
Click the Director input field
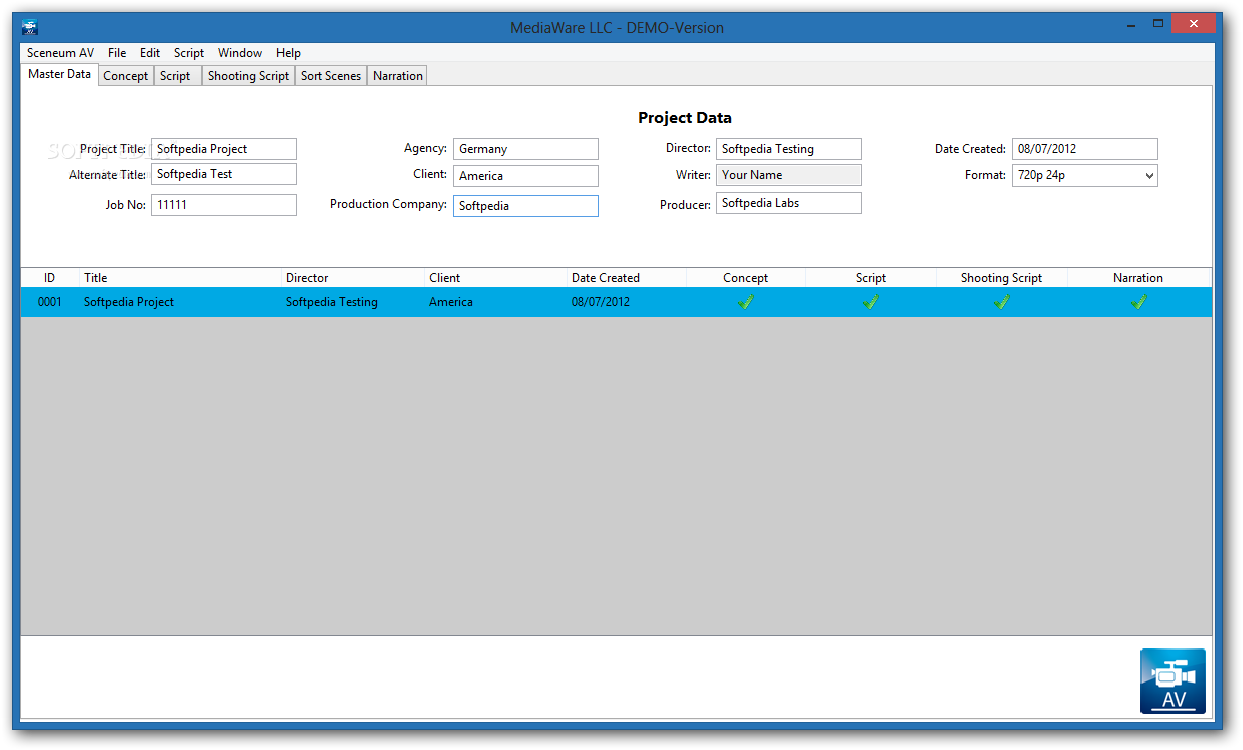pyautogui.click(x=789, y=149)
